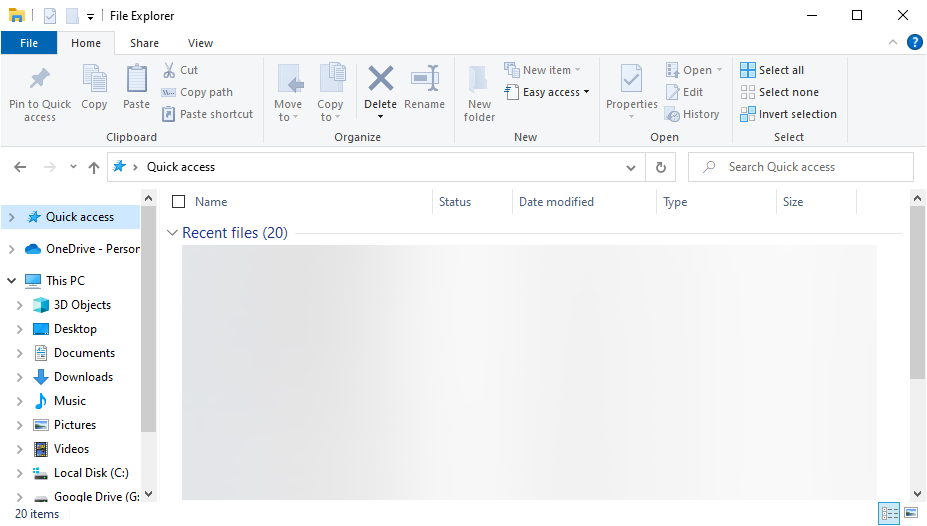Click the Move to icon
Image resolution: width=927 pixels, height=526 pixels.
[x=290, y=79]
